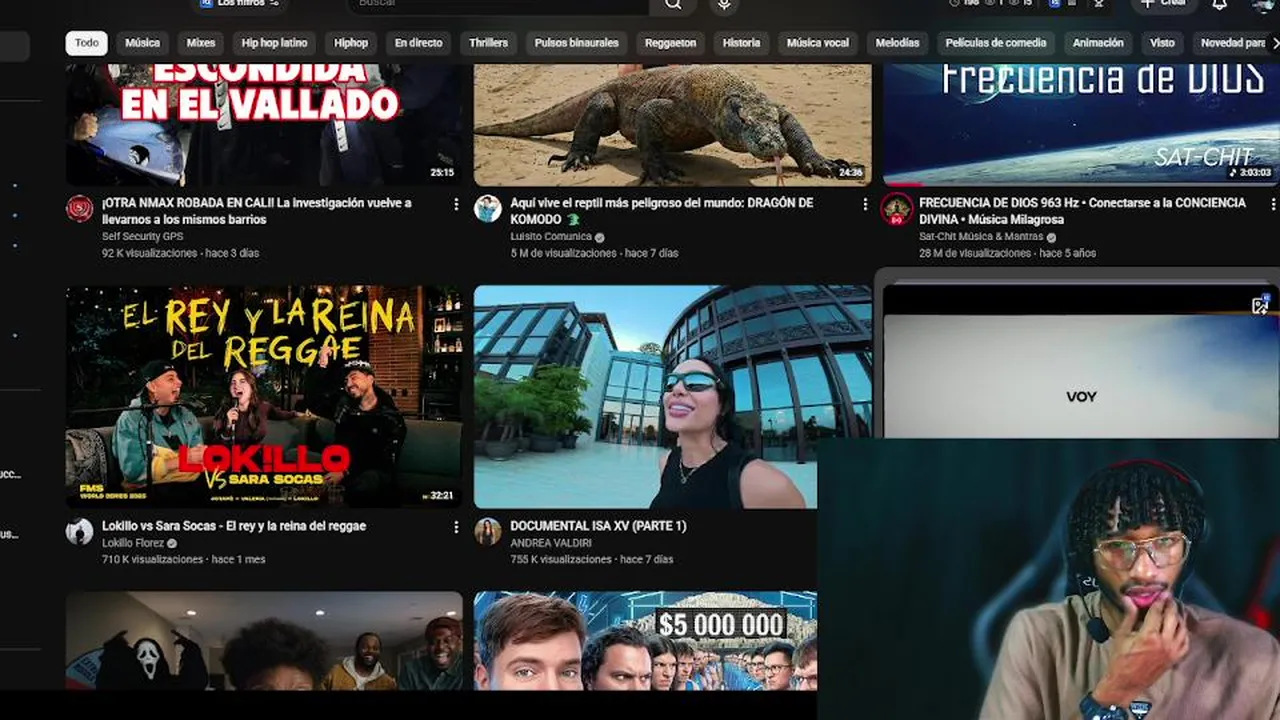Open the notifications bell
Image resolution: width=1280 pixels, height=720 pixels.
(1219, 5)
